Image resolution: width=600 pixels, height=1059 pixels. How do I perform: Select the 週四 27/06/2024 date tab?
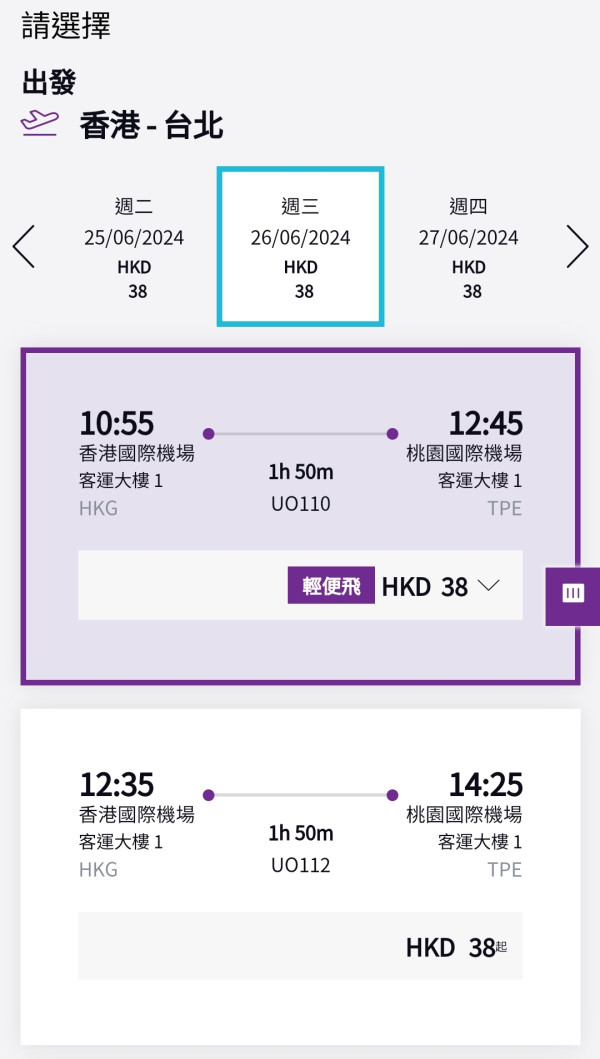click(470, 246)
